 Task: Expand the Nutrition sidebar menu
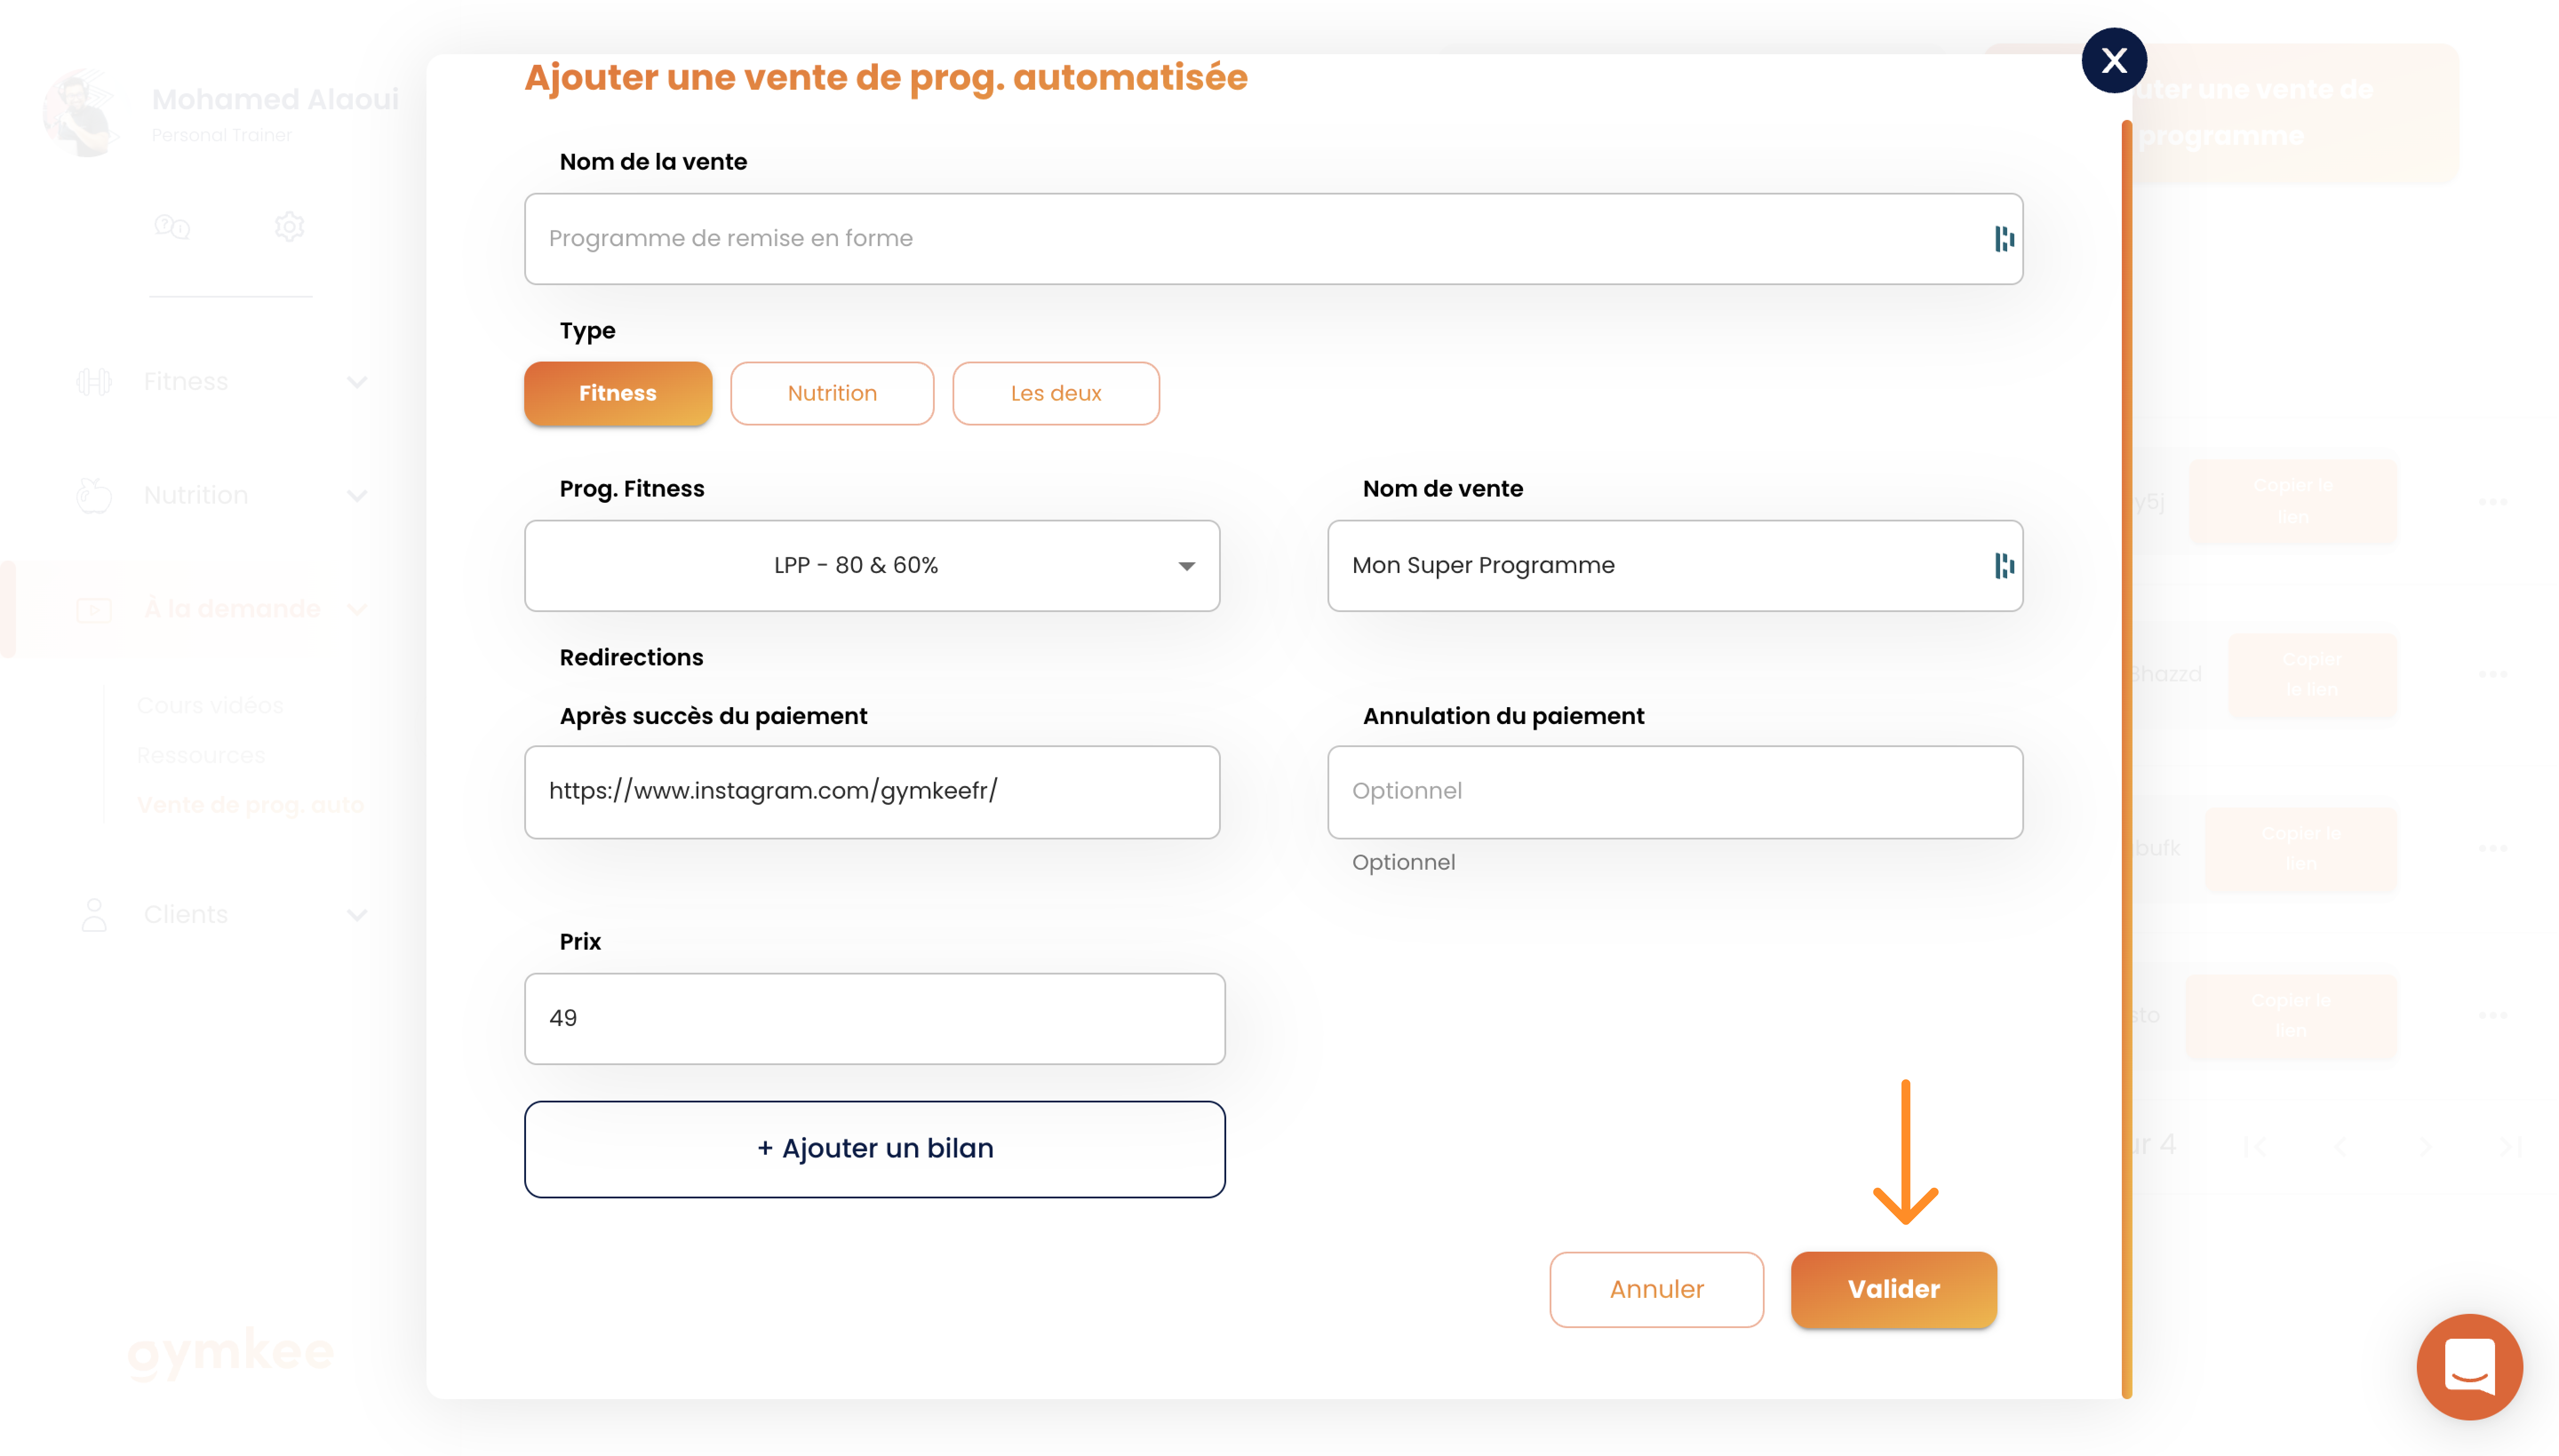[x=357, y=496]
